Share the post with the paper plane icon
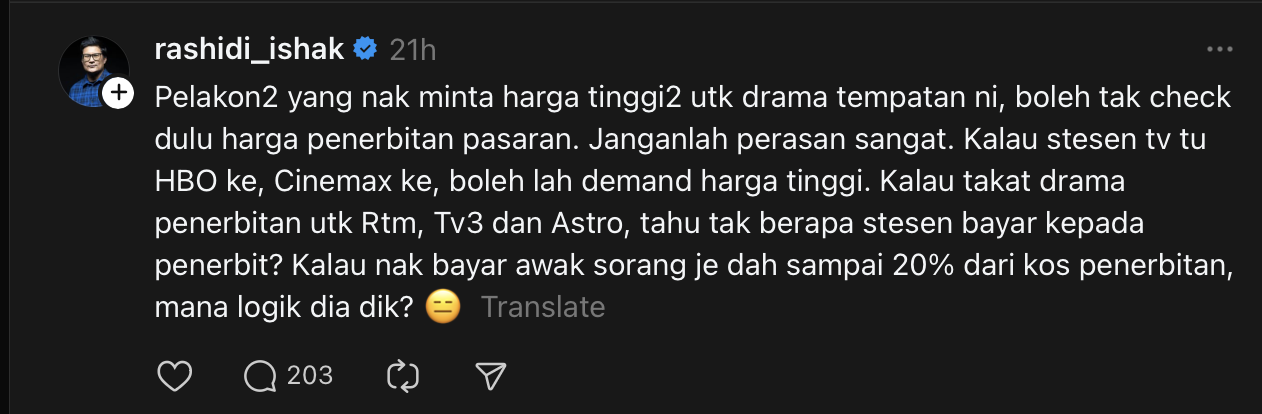Screen dimensions: 1262x414 (489, 376)
